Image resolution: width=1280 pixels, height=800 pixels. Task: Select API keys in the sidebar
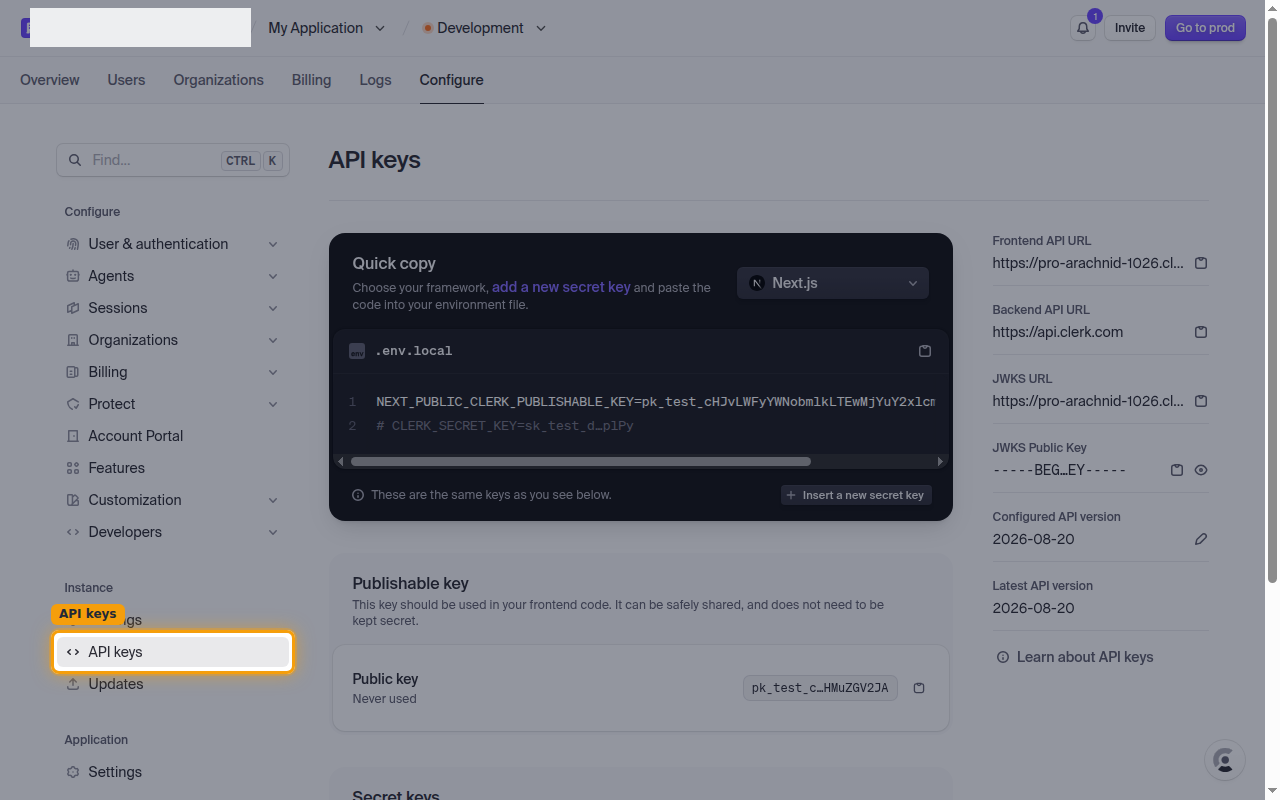click(x=172, y=652)
